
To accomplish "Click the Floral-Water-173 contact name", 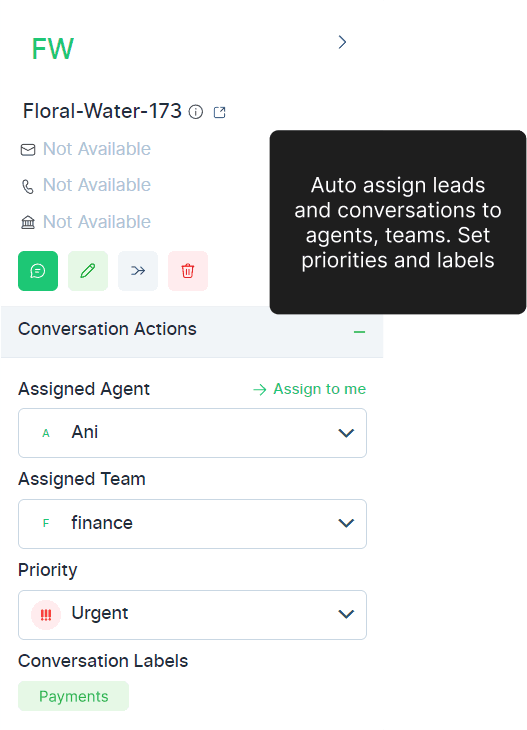I will [x=102, y=111].
